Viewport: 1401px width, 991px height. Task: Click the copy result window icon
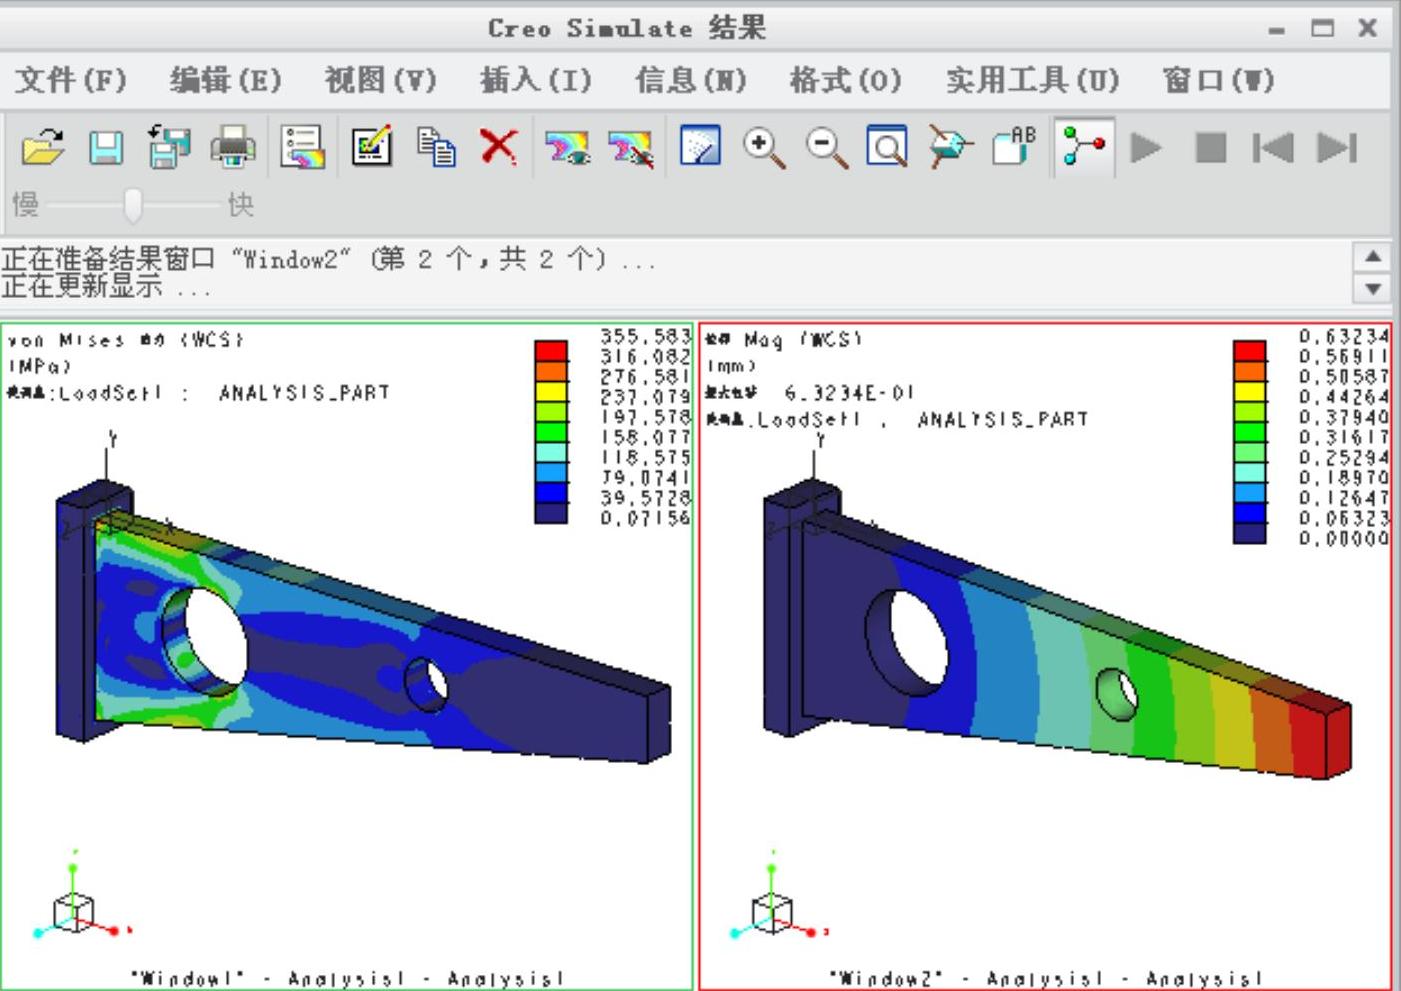(x=436, y=147)
